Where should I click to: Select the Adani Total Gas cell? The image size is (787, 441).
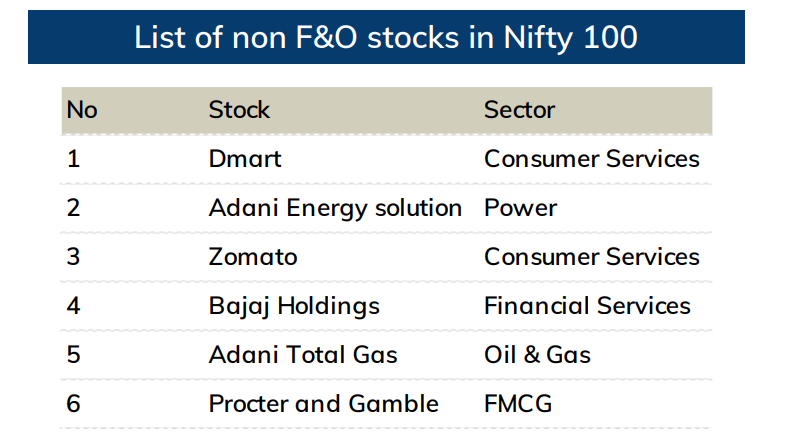[303, 354]
